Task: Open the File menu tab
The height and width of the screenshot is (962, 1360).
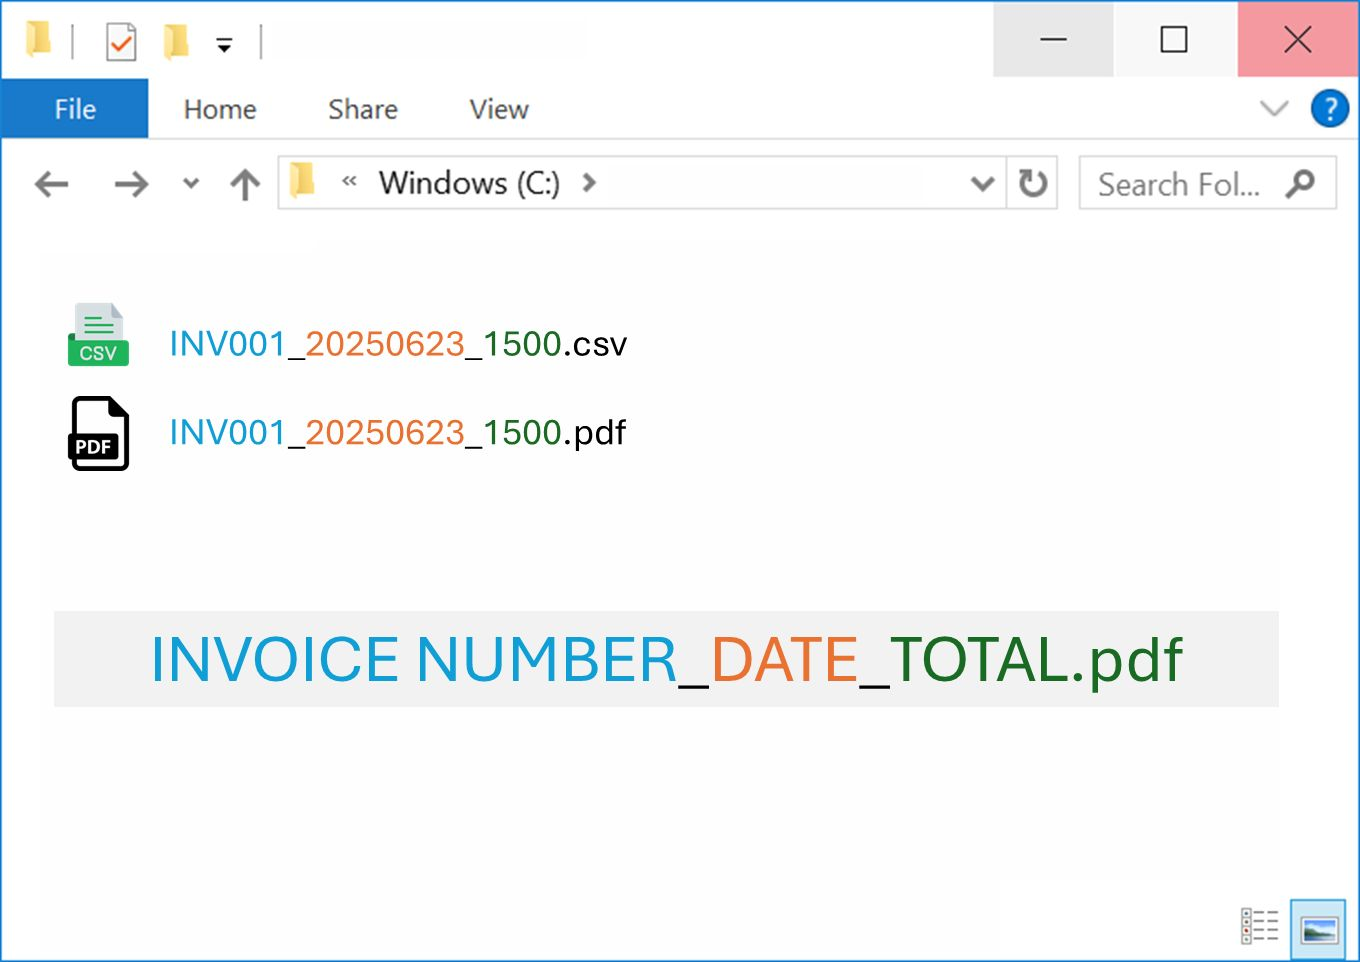Action: click(x=75, y=109)
